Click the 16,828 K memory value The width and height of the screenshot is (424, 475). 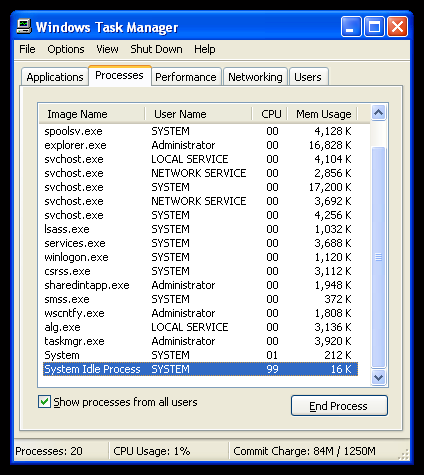(330, 145)
